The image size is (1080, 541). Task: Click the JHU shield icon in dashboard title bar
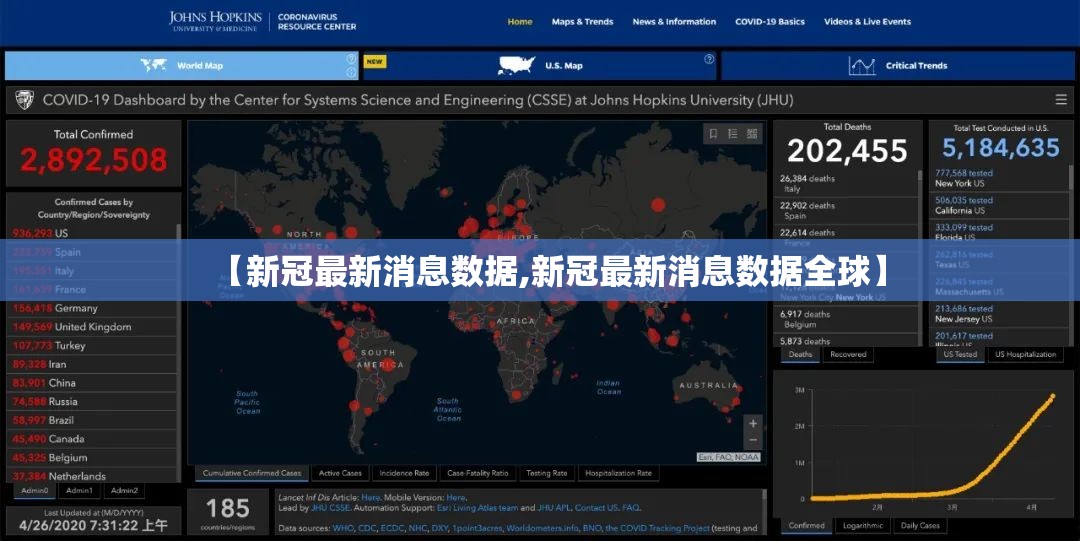click(24, 100)
